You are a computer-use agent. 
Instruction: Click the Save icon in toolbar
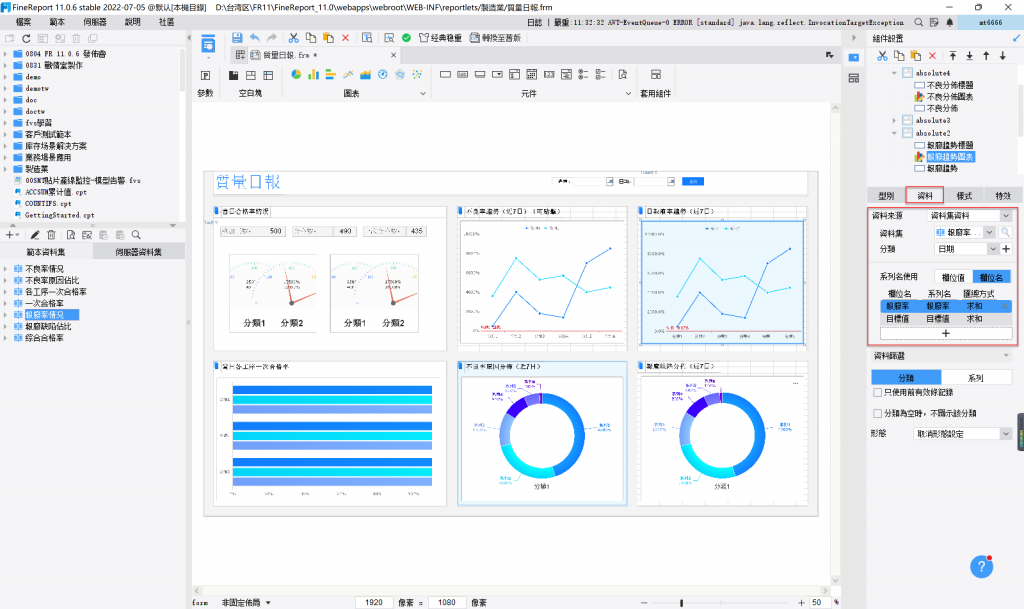point(236,38)
